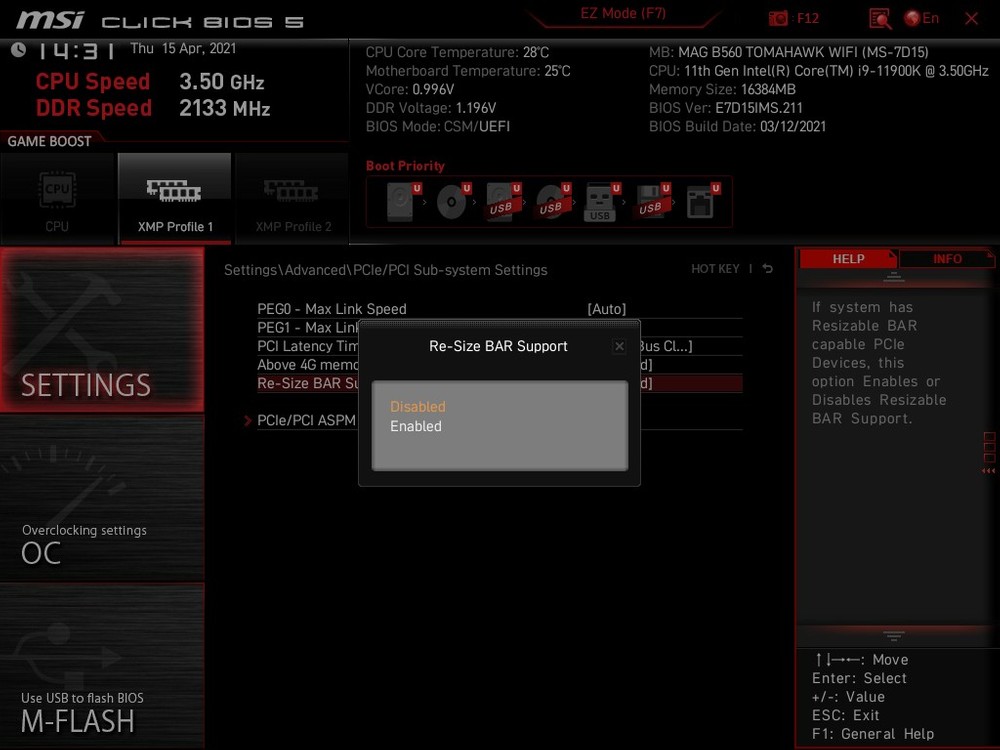Take screenshot with F12 camera icon
The image size is (1000, 750).
coord(778,18)
